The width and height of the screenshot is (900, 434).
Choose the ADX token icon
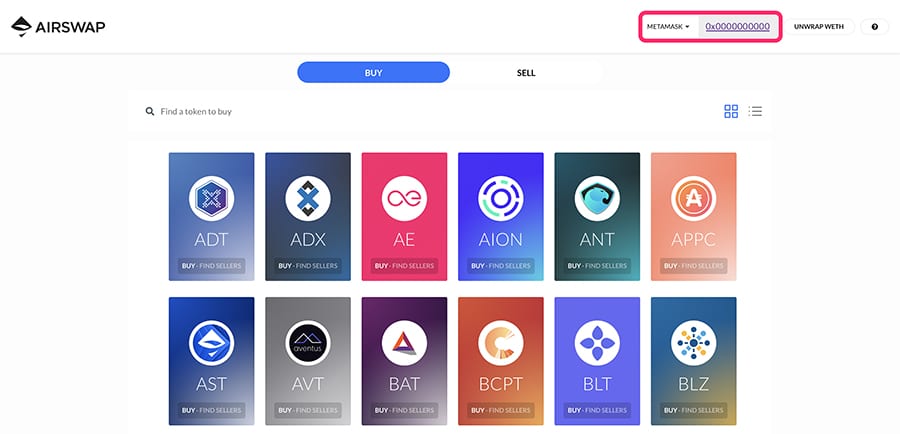(307, 198)
